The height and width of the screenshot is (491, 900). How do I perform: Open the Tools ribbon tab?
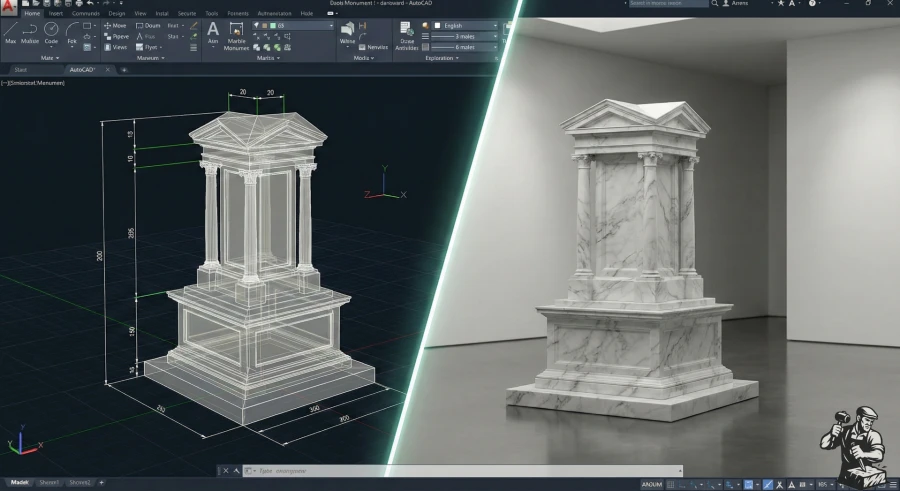(x=211, y=13)
